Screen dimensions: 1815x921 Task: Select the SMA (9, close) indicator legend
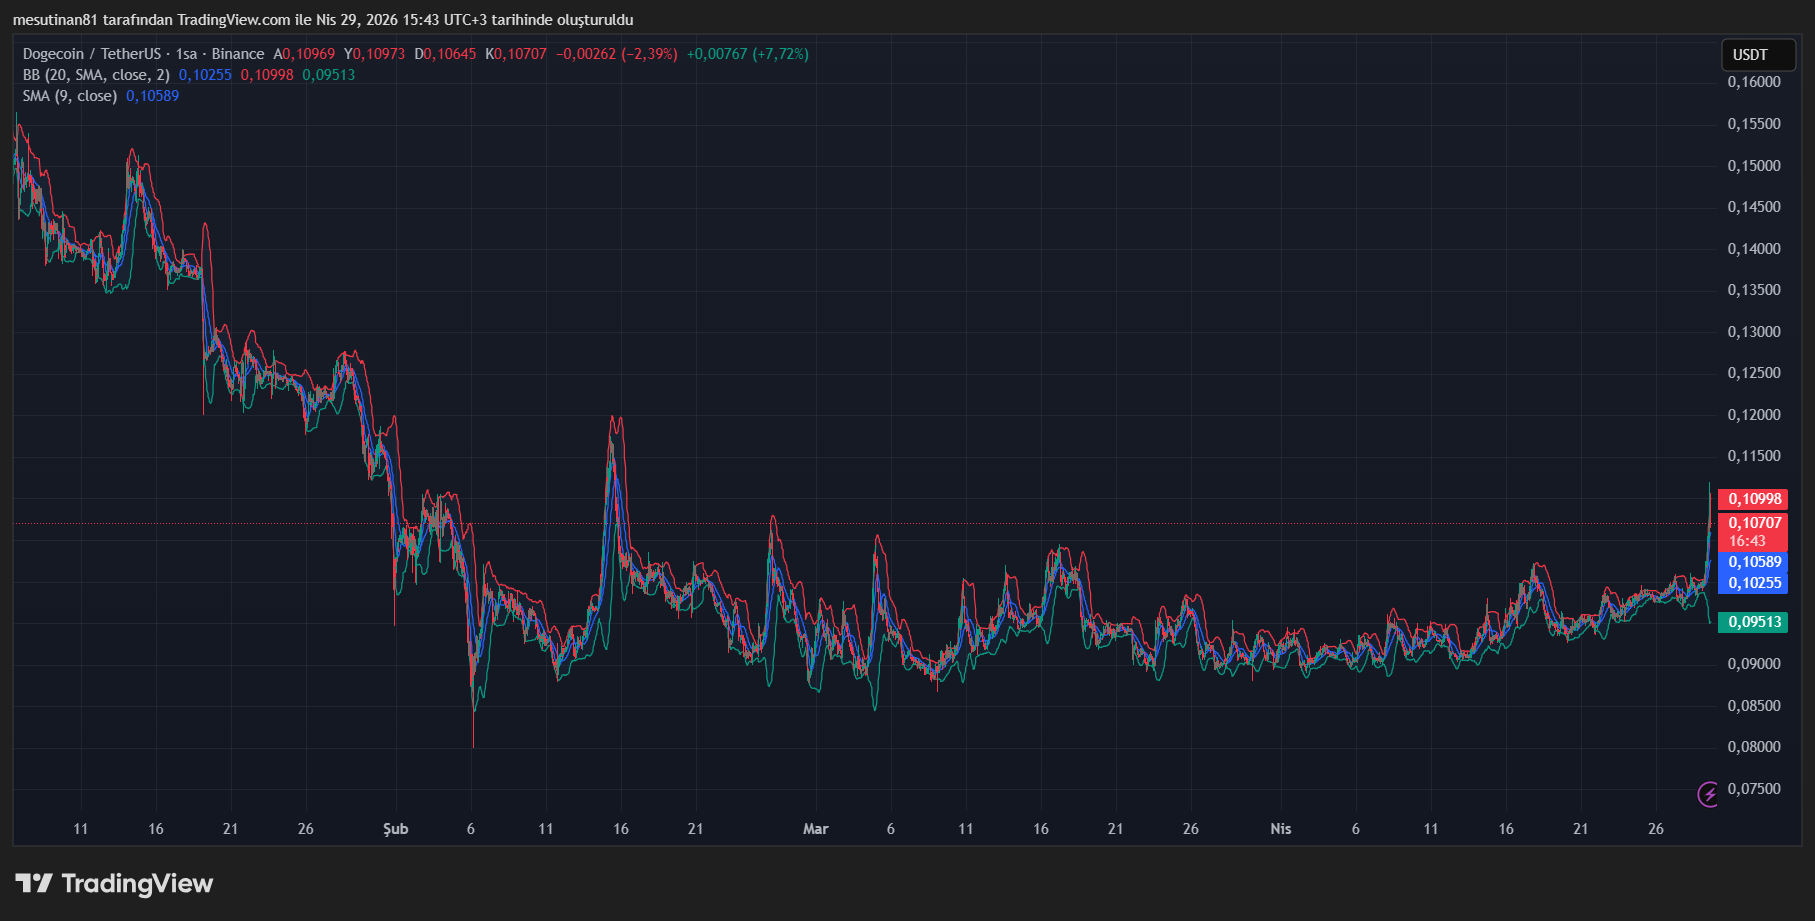70,96
